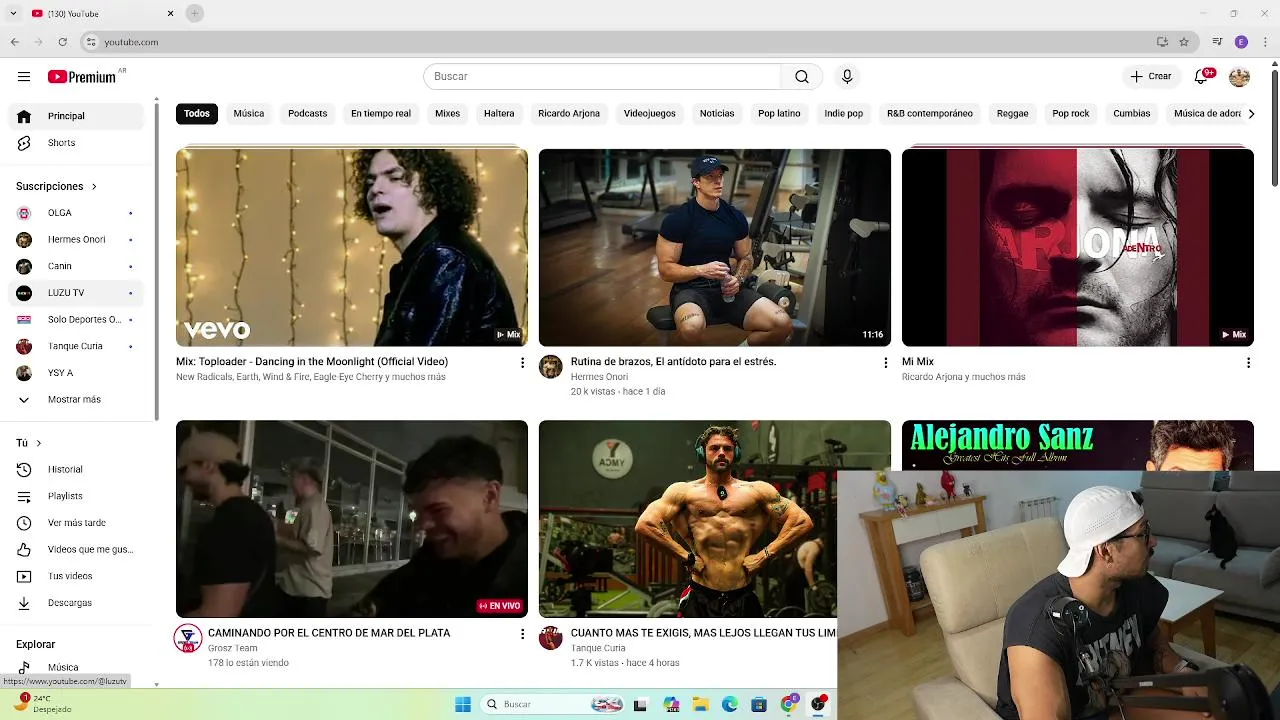Start voice search with microphone
This screenshot has height=720, width=1280.
(x=847, y=77)
